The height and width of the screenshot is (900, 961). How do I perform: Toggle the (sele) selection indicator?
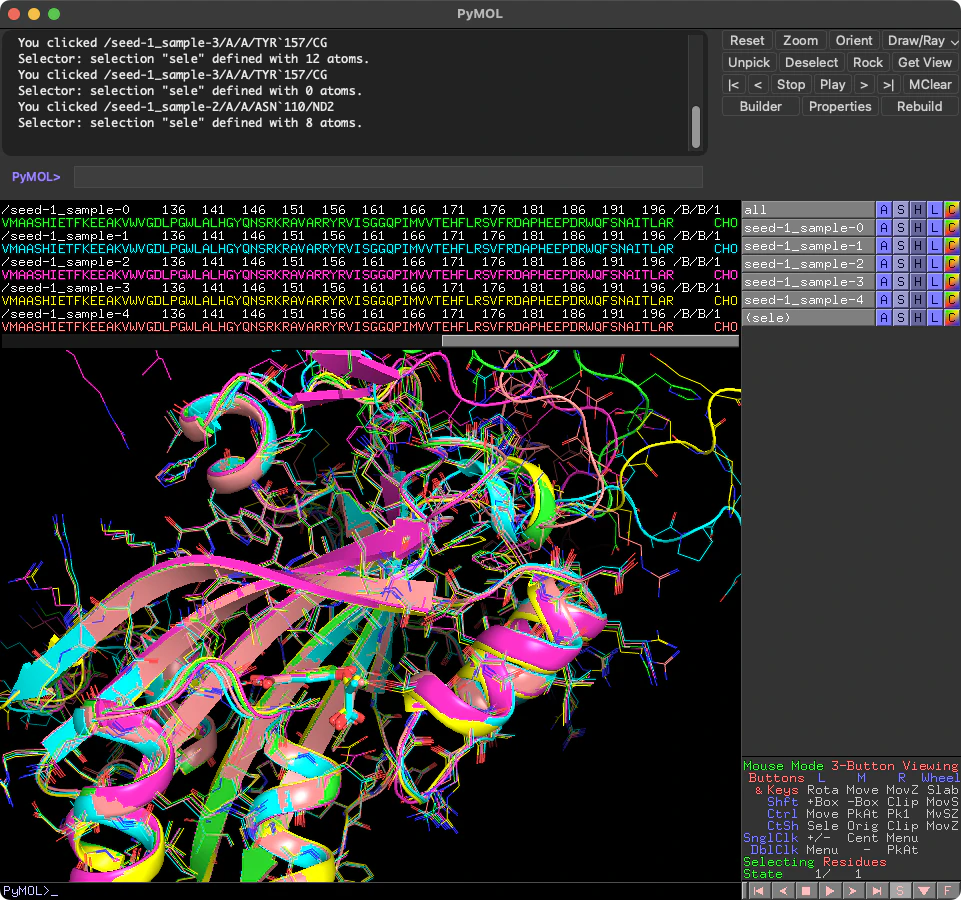point(808,318)
